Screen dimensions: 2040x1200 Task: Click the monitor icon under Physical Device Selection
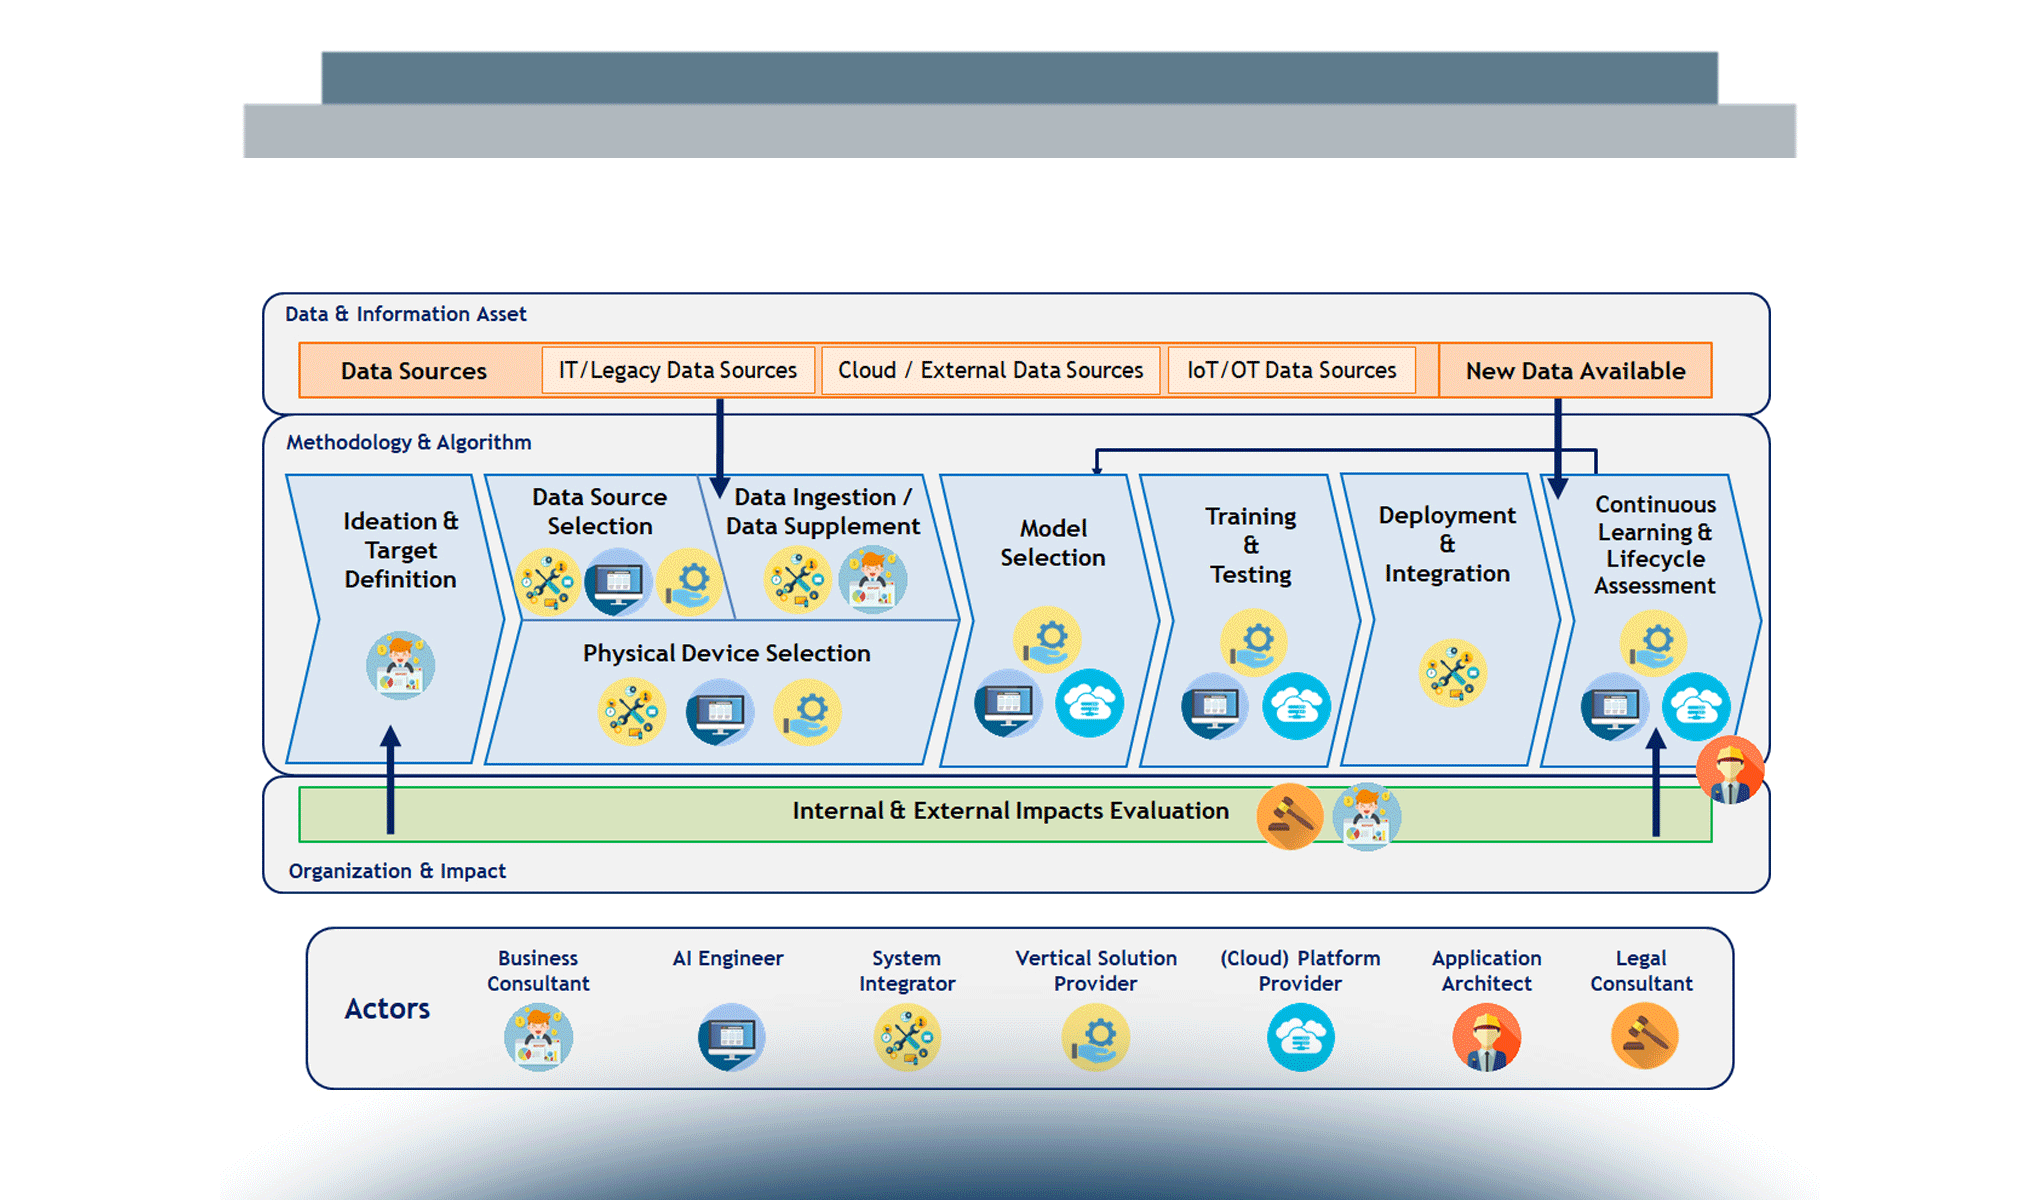click(x=719, y=712)
